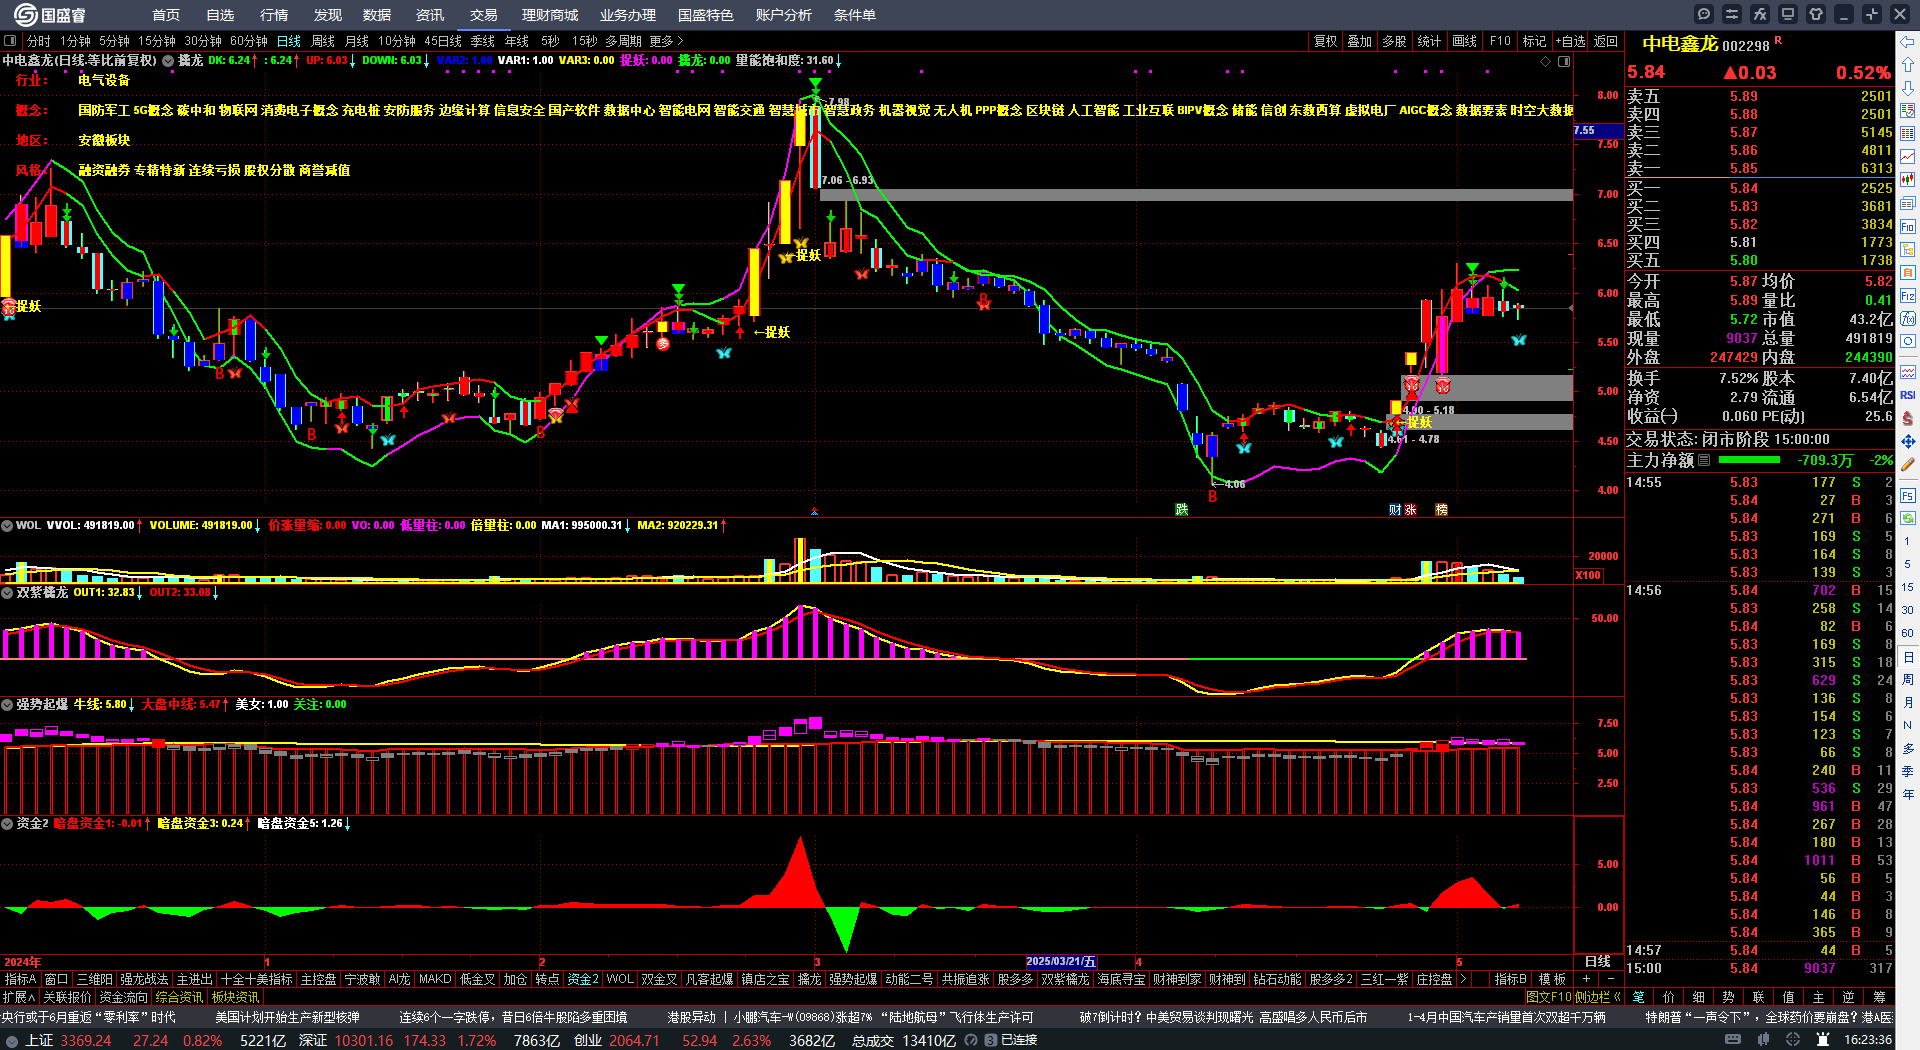Open the message chat icon in title bar
This screenshot has height=1050, width=1920.
point(1704,14)
